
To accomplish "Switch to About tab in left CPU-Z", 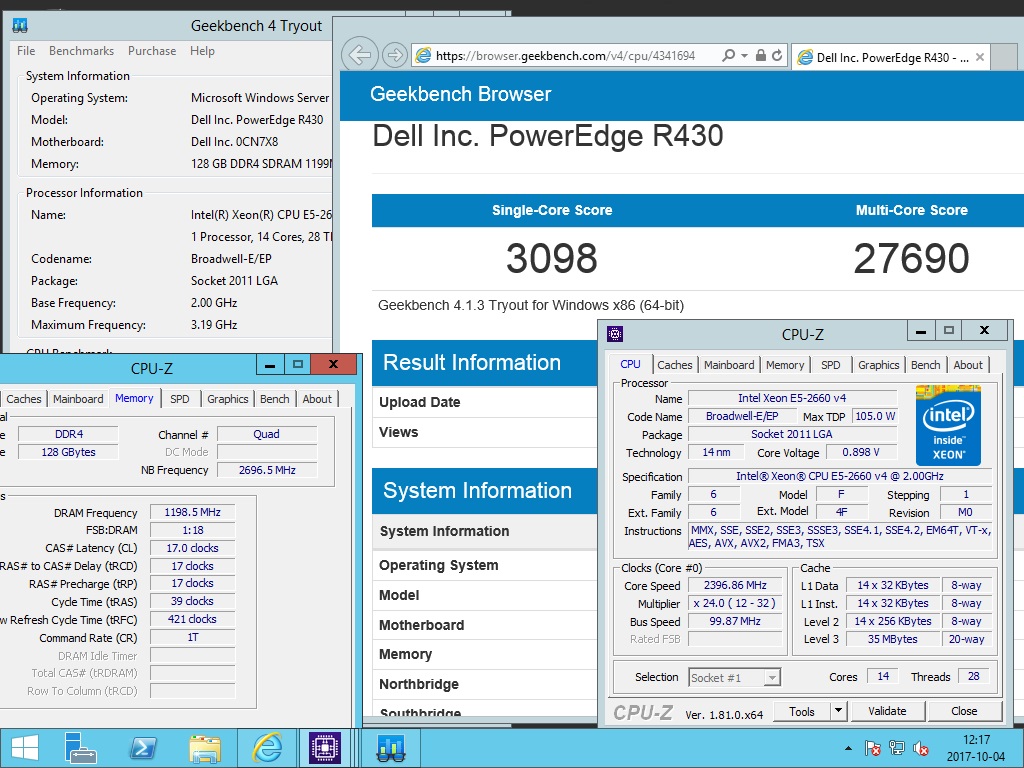I will (x=317, y=399).
